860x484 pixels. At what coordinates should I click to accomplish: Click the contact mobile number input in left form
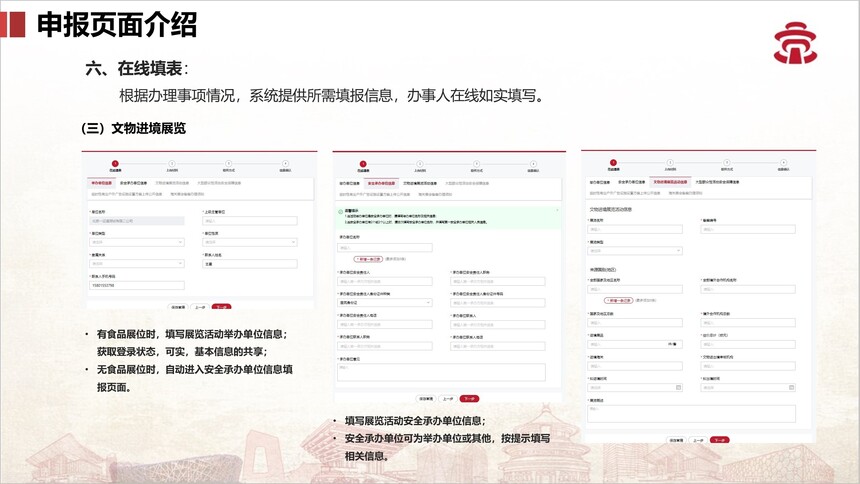tap(137, 285)
